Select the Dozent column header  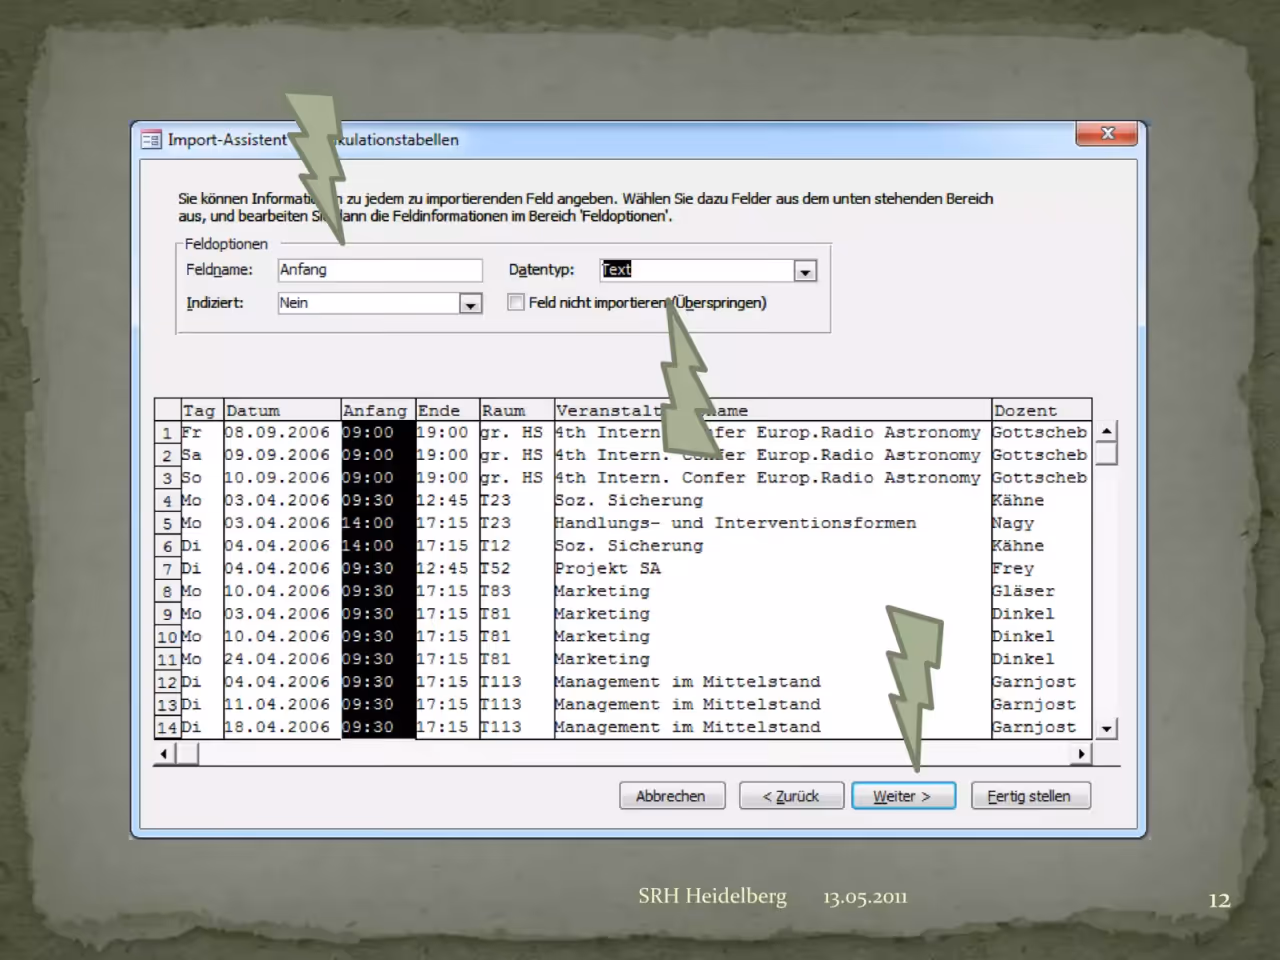(x=1040, y=410)
